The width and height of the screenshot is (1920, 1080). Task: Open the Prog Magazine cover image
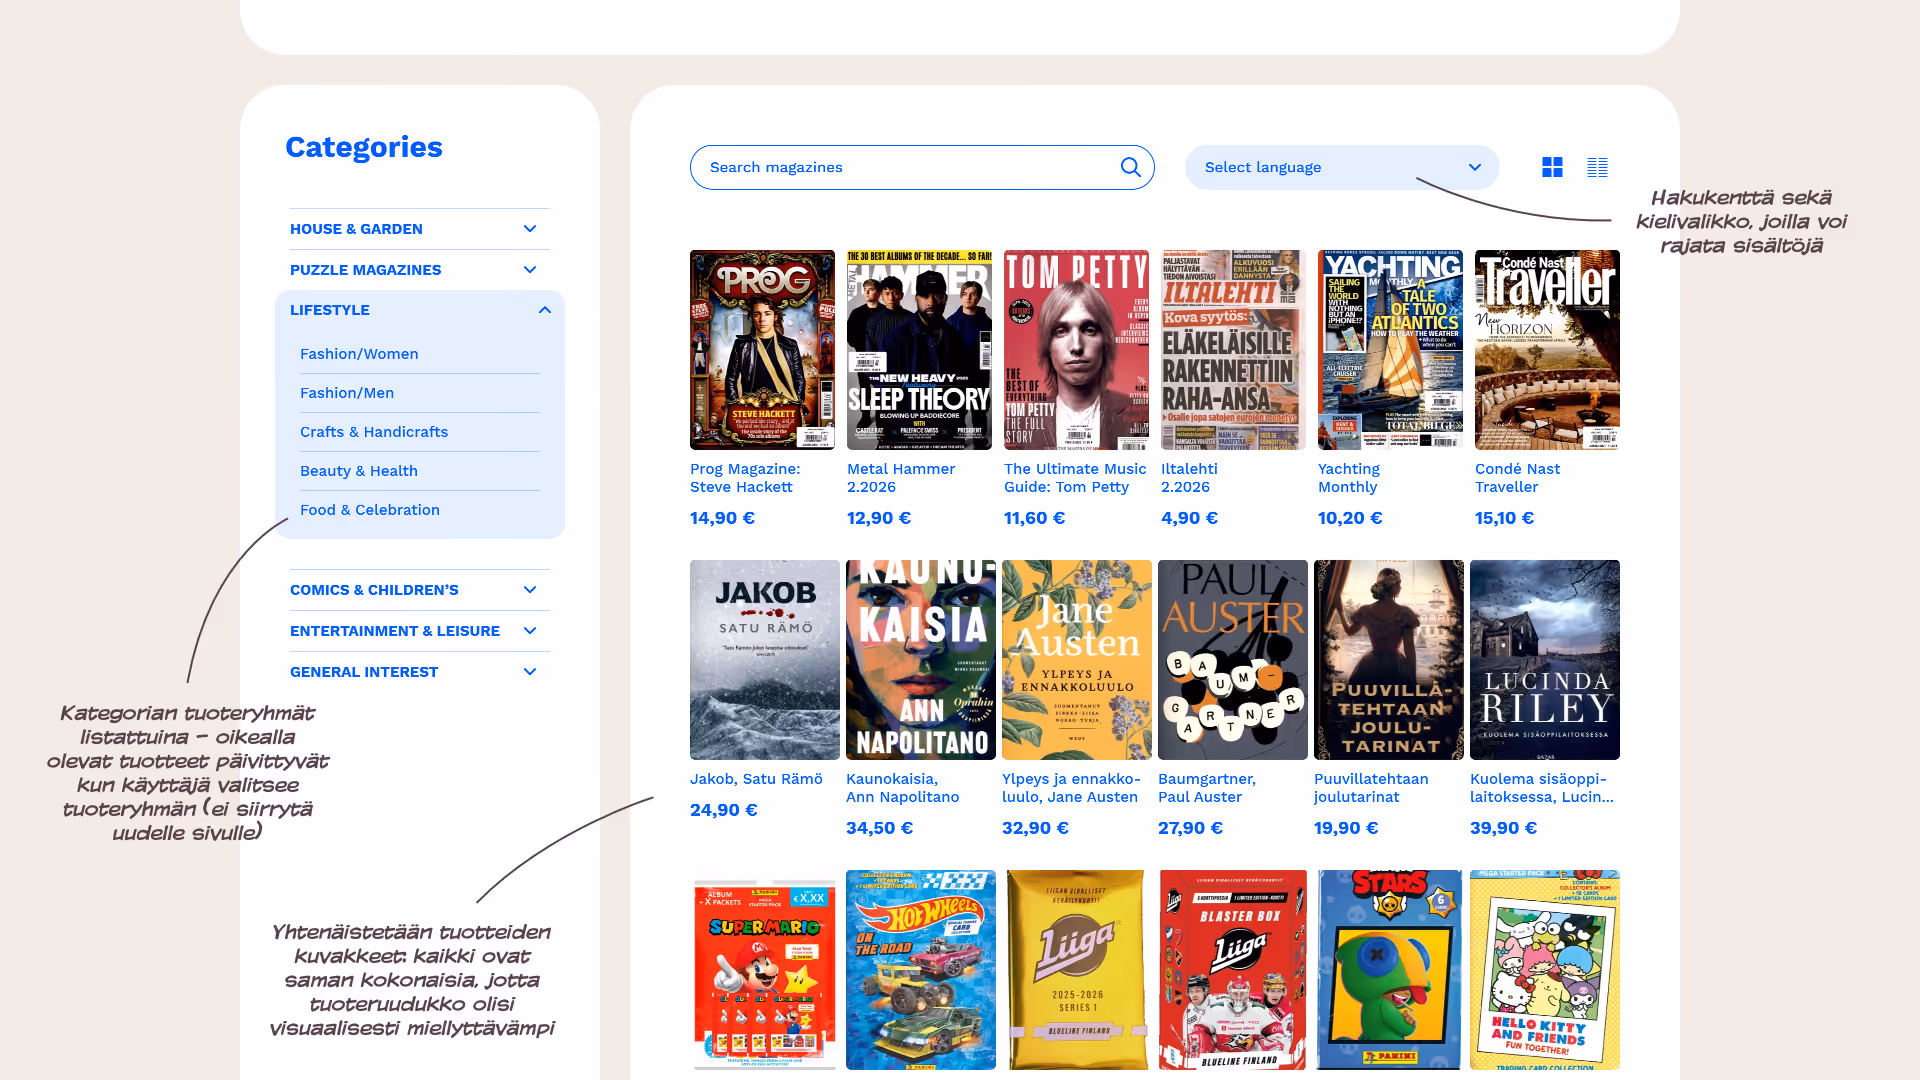coord(762,350)
